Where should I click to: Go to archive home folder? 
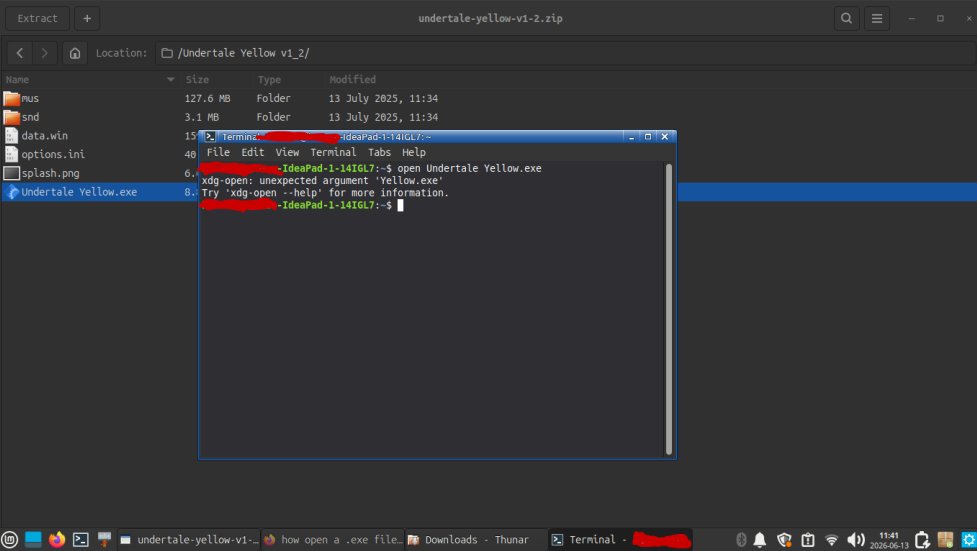[x=75, y=53]
